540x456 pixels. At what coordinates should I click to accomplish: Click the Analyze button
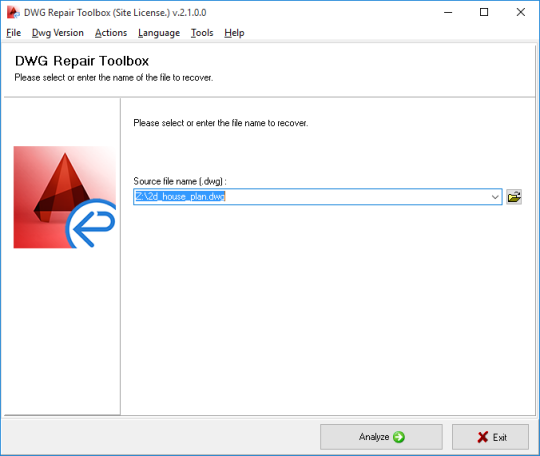click(x=381, y=437)
